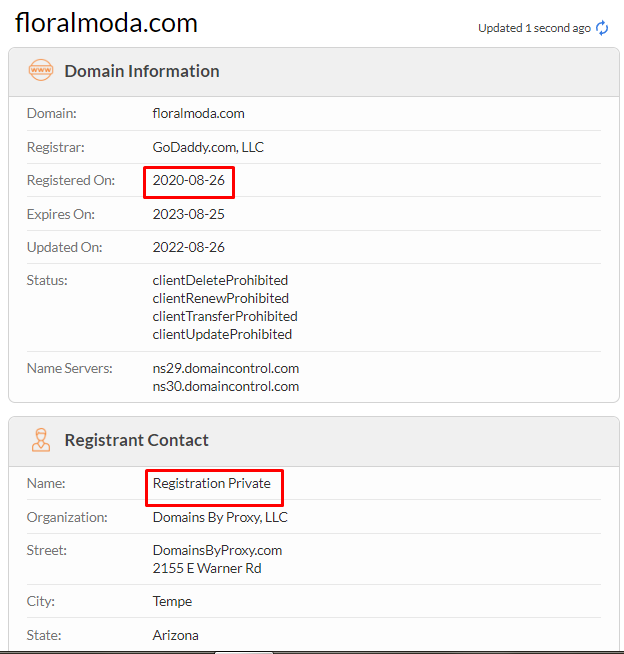Click the floralmoda.com page title

pyautogui.click(x=106, y=23)
